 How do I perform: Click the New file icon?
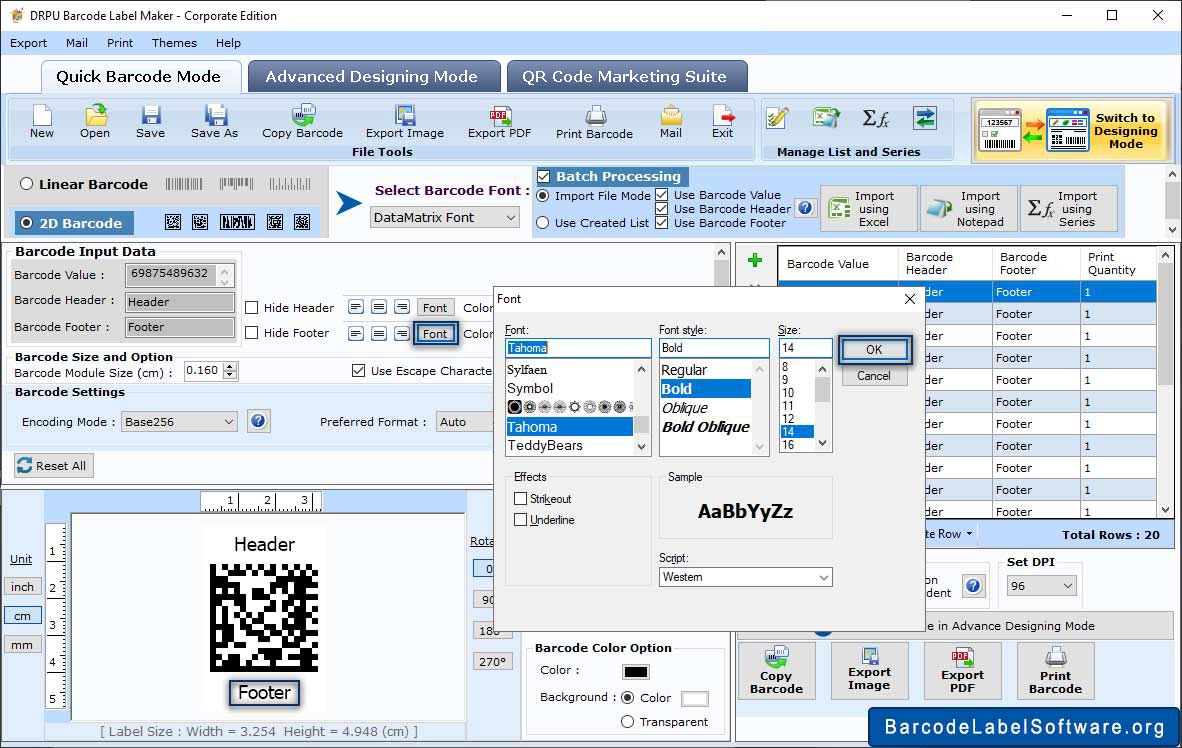pyautogui.click(x=41, y=122)
